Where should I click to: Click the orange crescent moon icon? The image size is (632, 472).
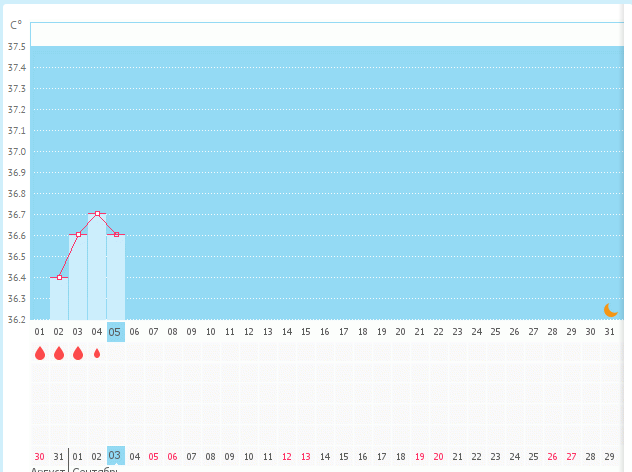610,310
